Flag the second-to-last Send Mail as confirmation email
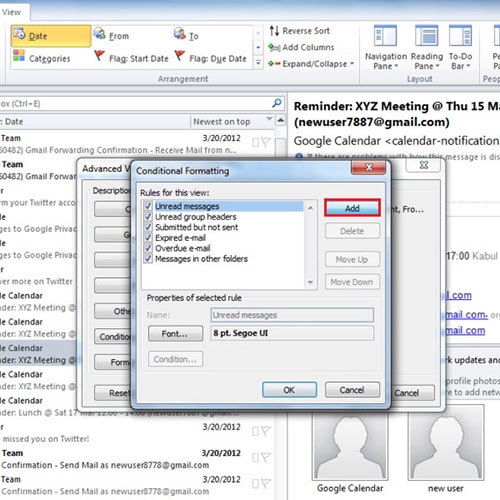The image size is (500, 500). pyautogui.click(x=265, y=457)
